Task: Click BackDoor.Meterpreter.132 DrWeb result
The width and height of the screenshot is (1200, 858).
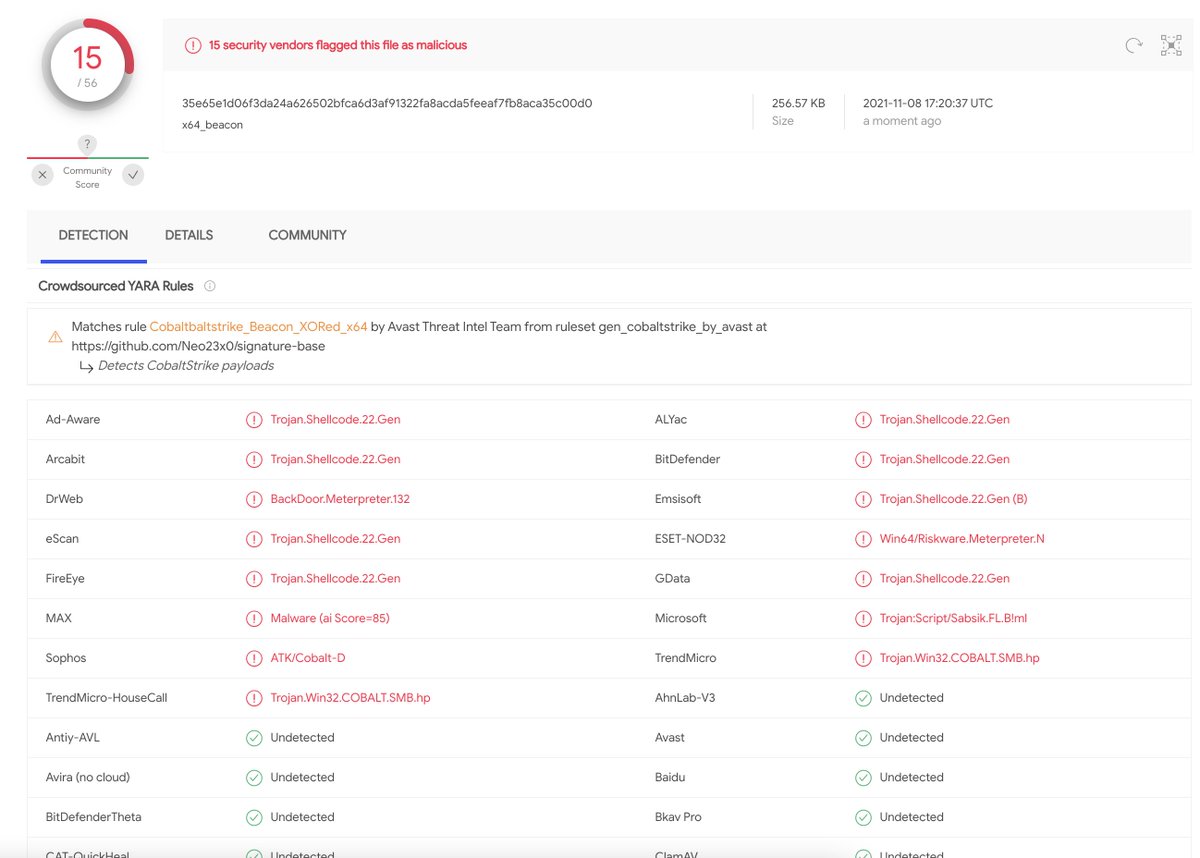Action: coord(340,499)
